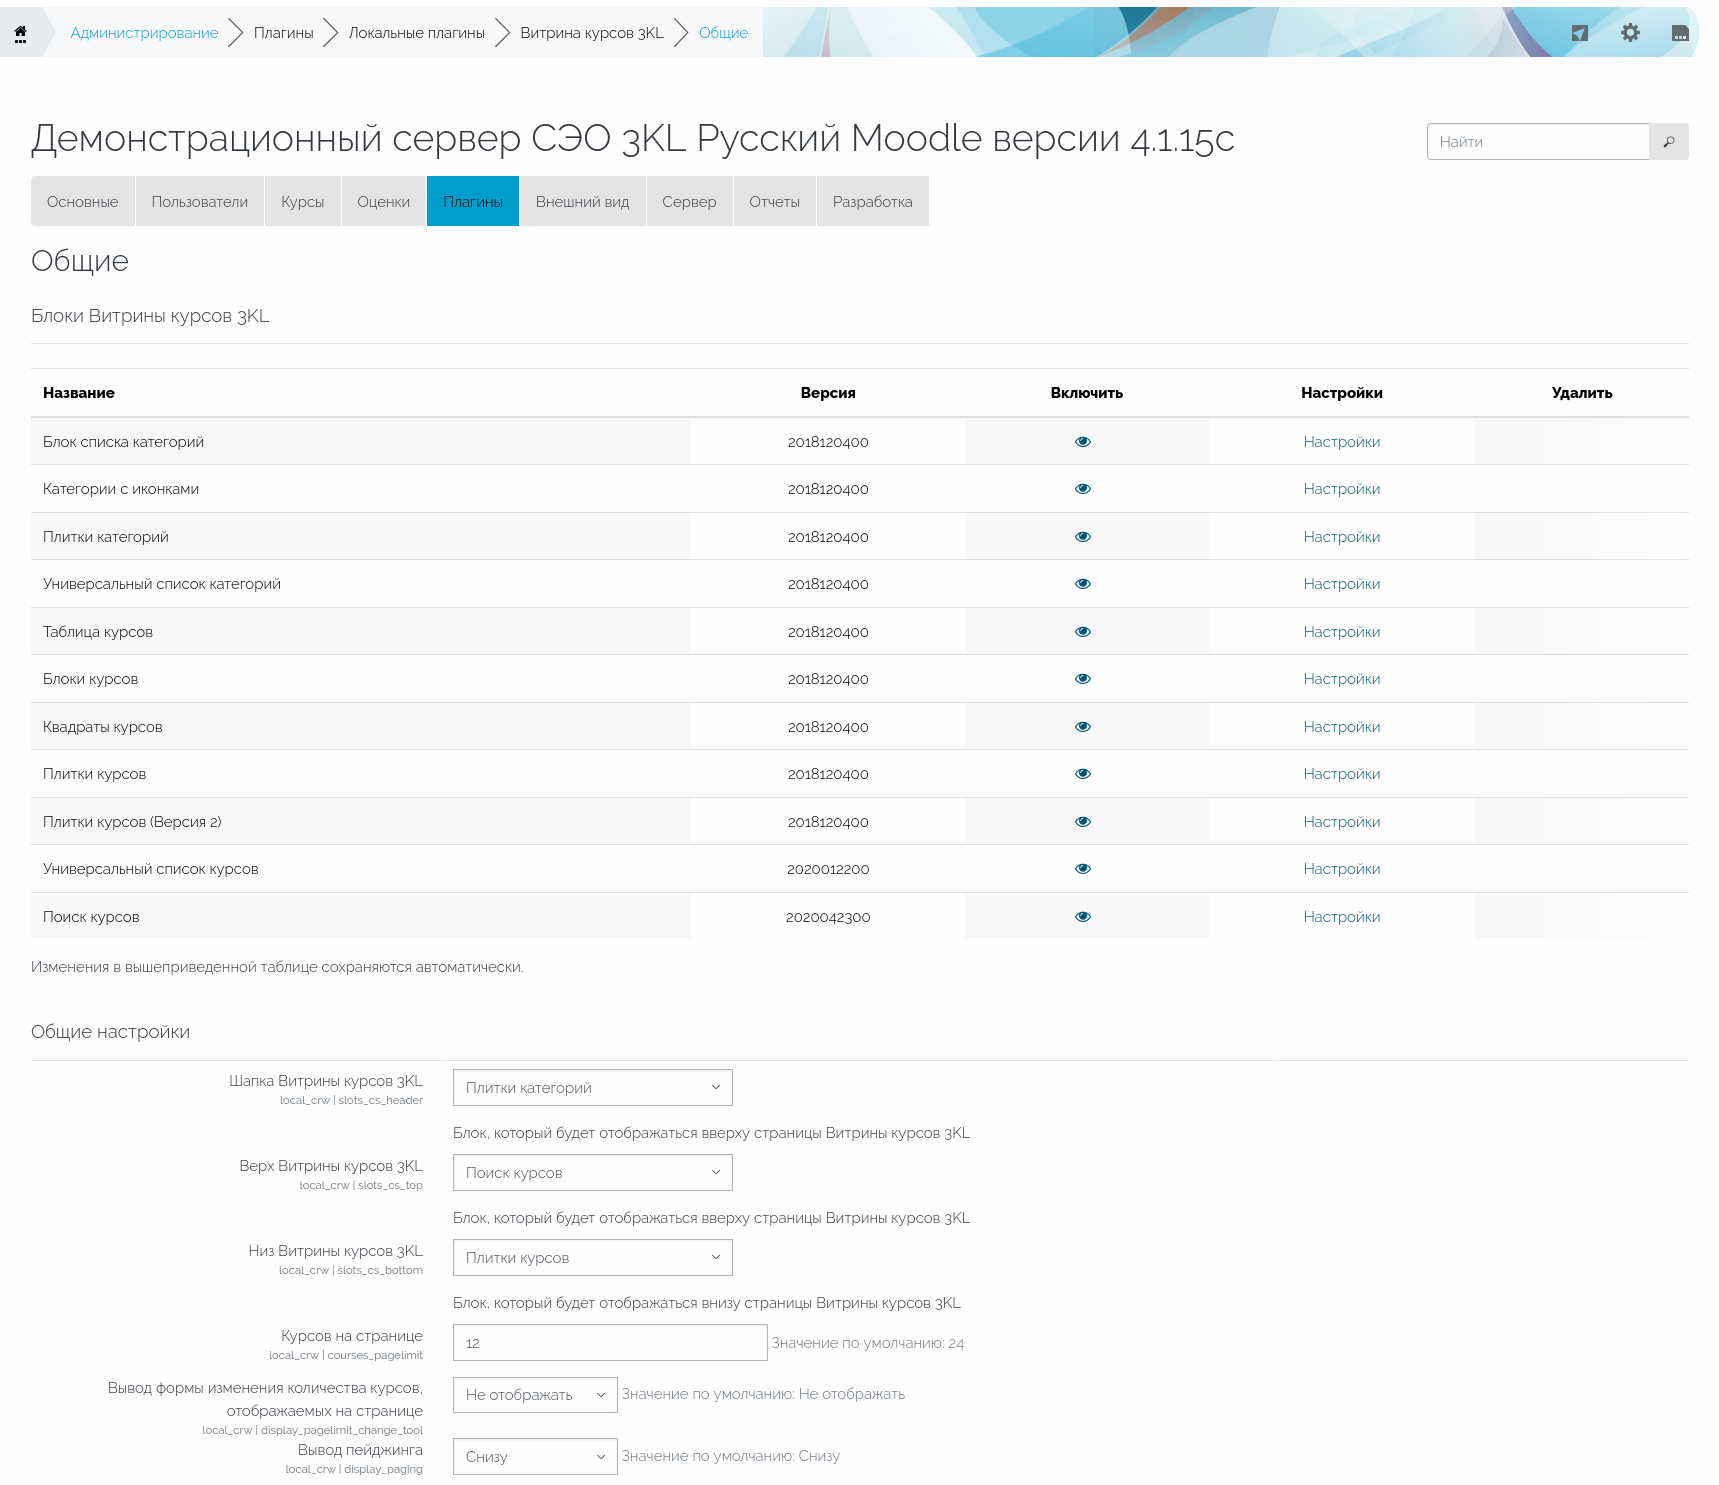Click version 2020042300 cell
This screenshot has height=1485, width=1719.
click(828, 917)
